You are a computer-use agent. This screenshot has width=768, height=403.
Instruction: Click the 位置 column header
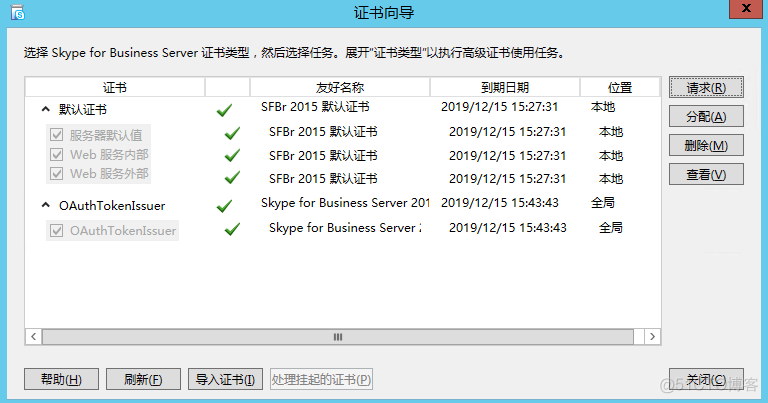click(620, 87)
